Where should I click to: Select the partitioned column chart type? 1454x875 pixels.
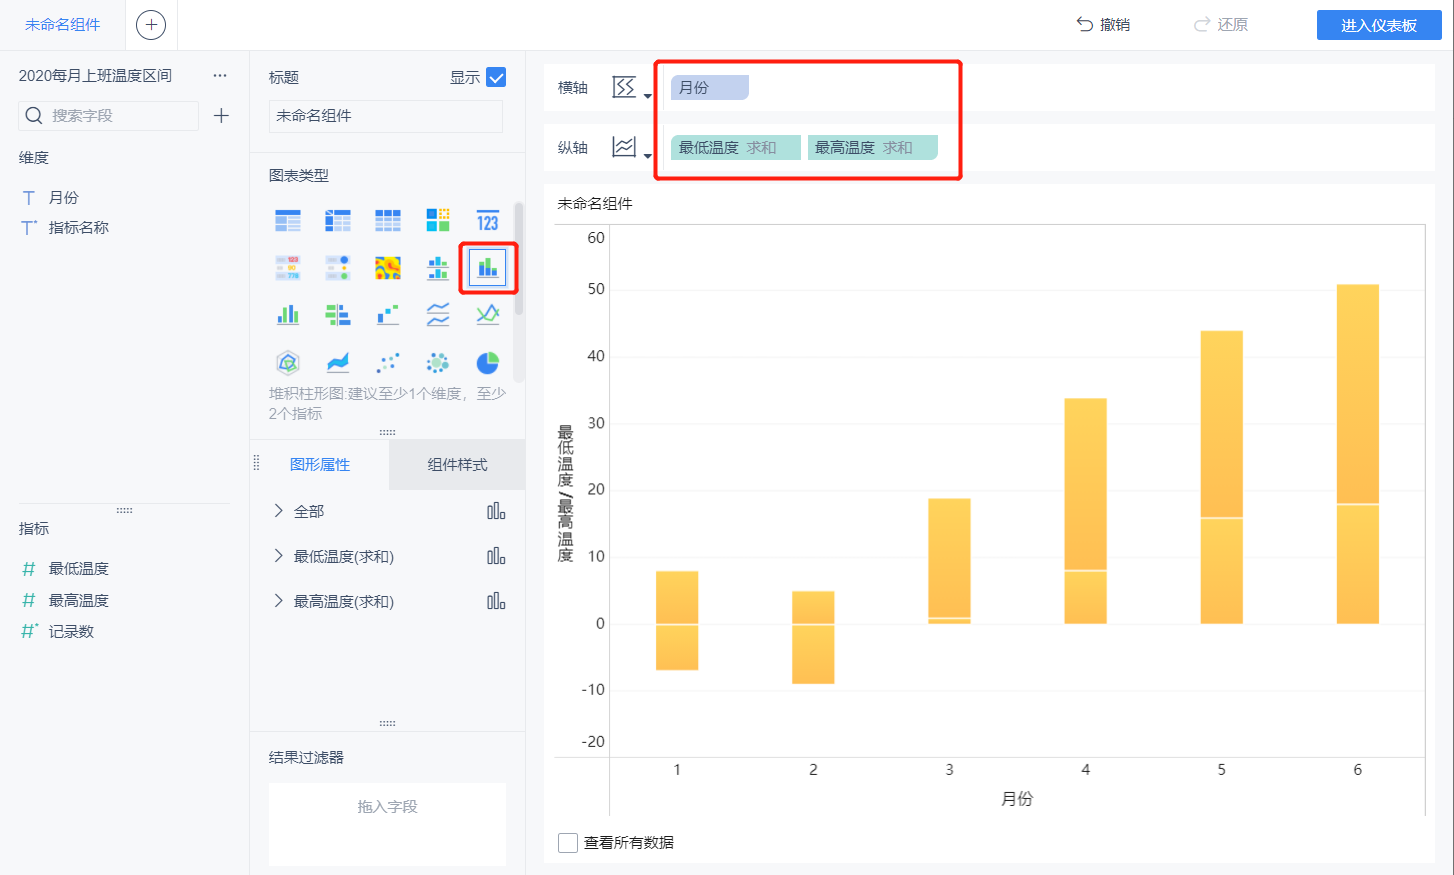(438, 268)
